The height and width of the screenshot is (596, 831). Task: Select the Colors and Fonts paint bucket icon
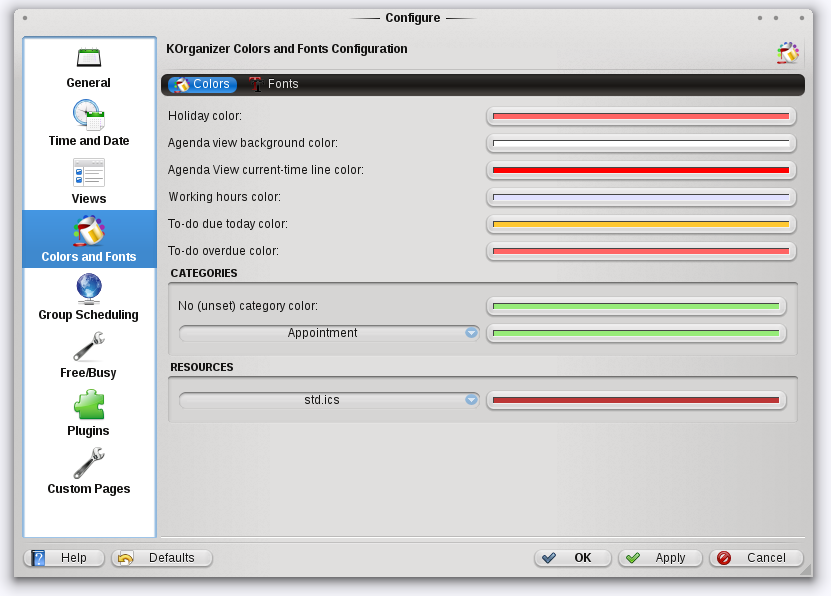(x=89, y=230)
